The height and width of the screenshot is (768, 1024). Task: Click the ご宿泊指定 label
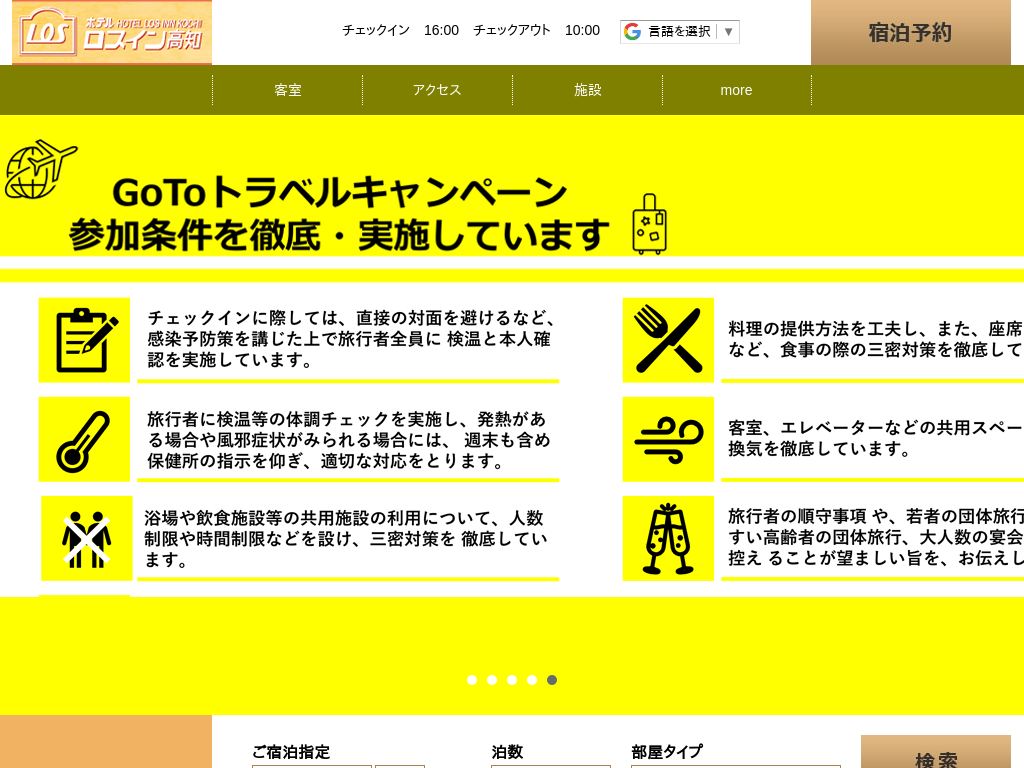291,752
